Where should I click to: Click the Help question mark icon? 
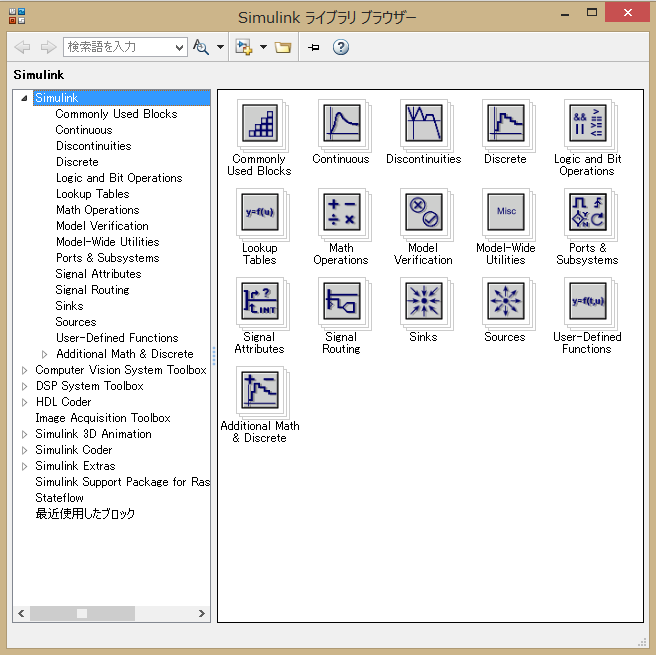click(341, 47)
